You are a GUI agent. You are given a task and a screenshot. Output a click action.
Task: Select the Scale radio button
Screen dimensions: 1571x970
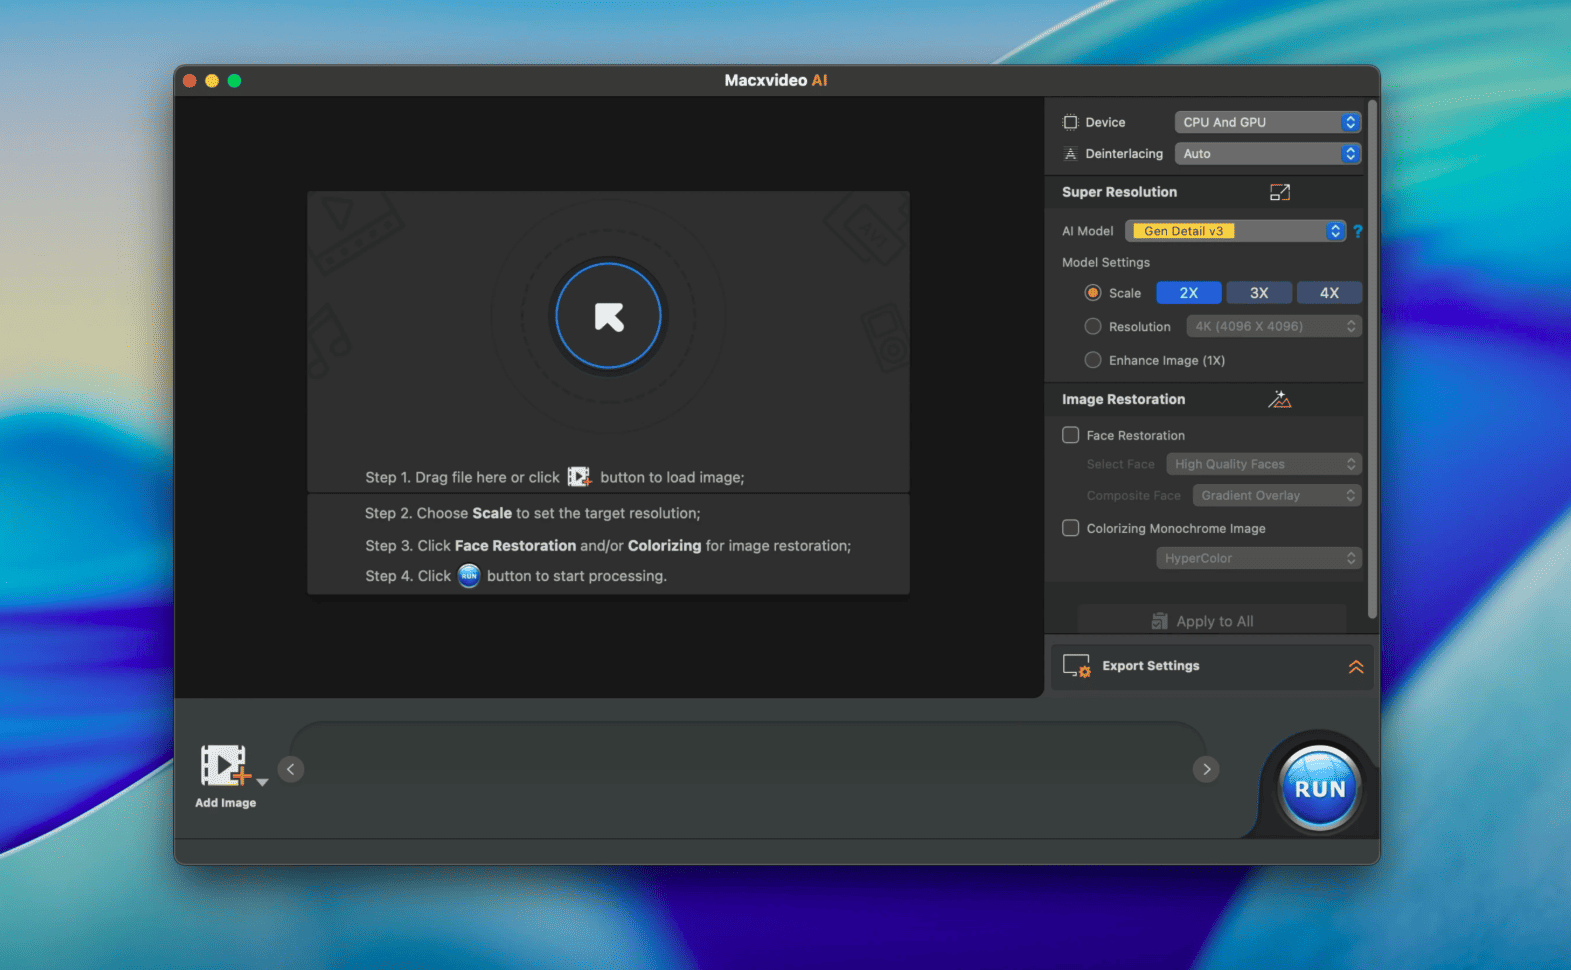pos(1093,293)
